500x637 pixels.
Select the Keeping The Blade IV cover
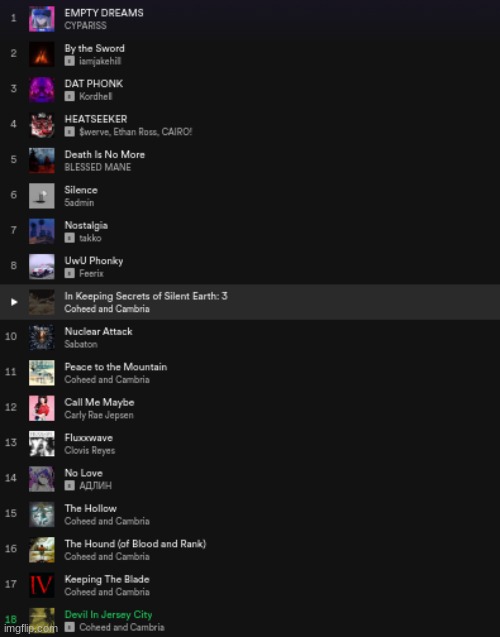(x=41, y=585)
